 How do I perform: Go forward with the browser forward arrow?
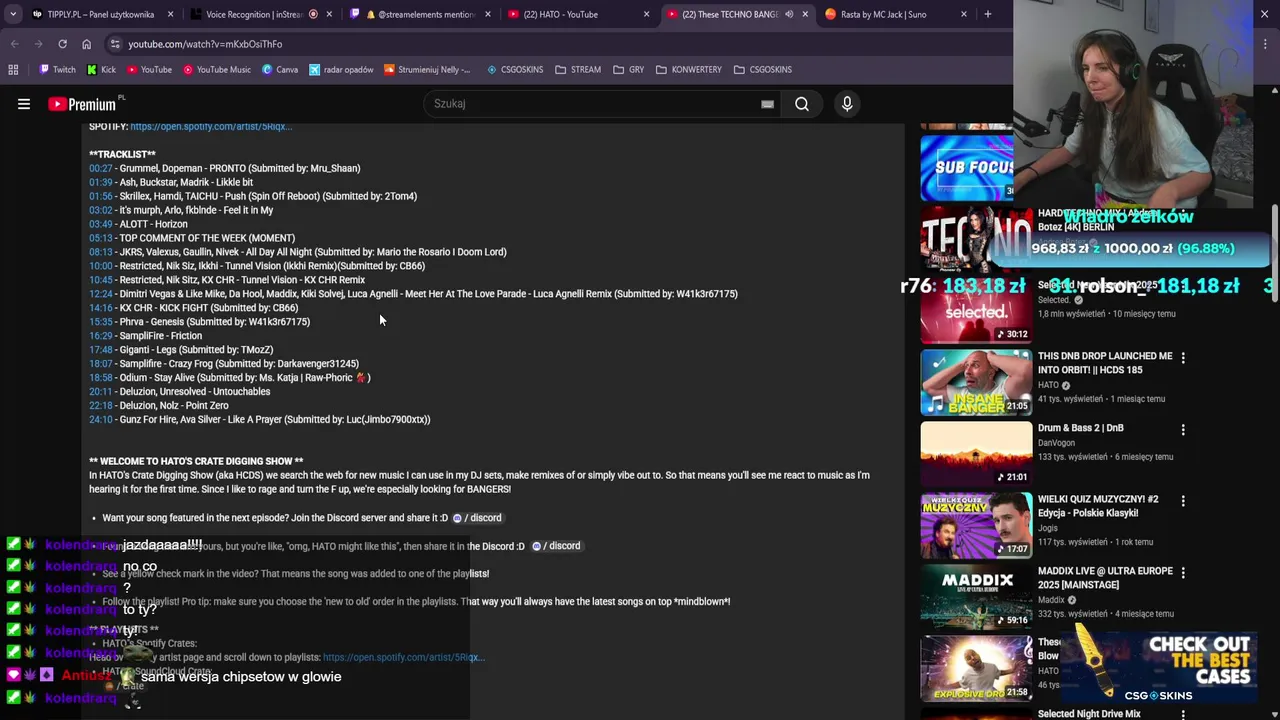pyautogui.click(x=38, y=44)
